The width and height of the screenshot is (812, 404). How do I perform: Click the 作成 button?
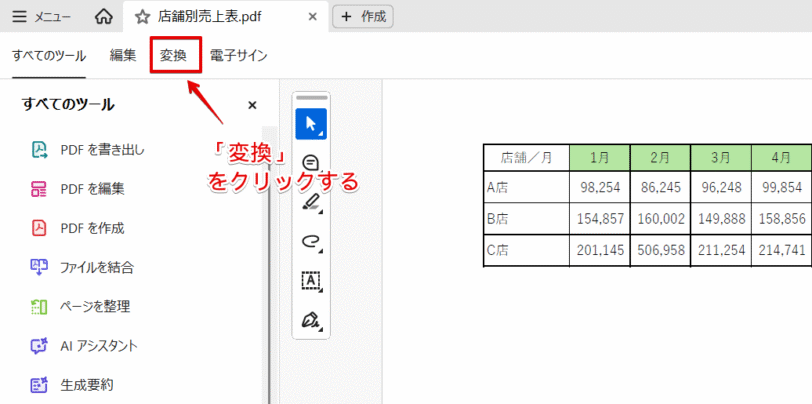pyautogui.click(x=363, y=17)
